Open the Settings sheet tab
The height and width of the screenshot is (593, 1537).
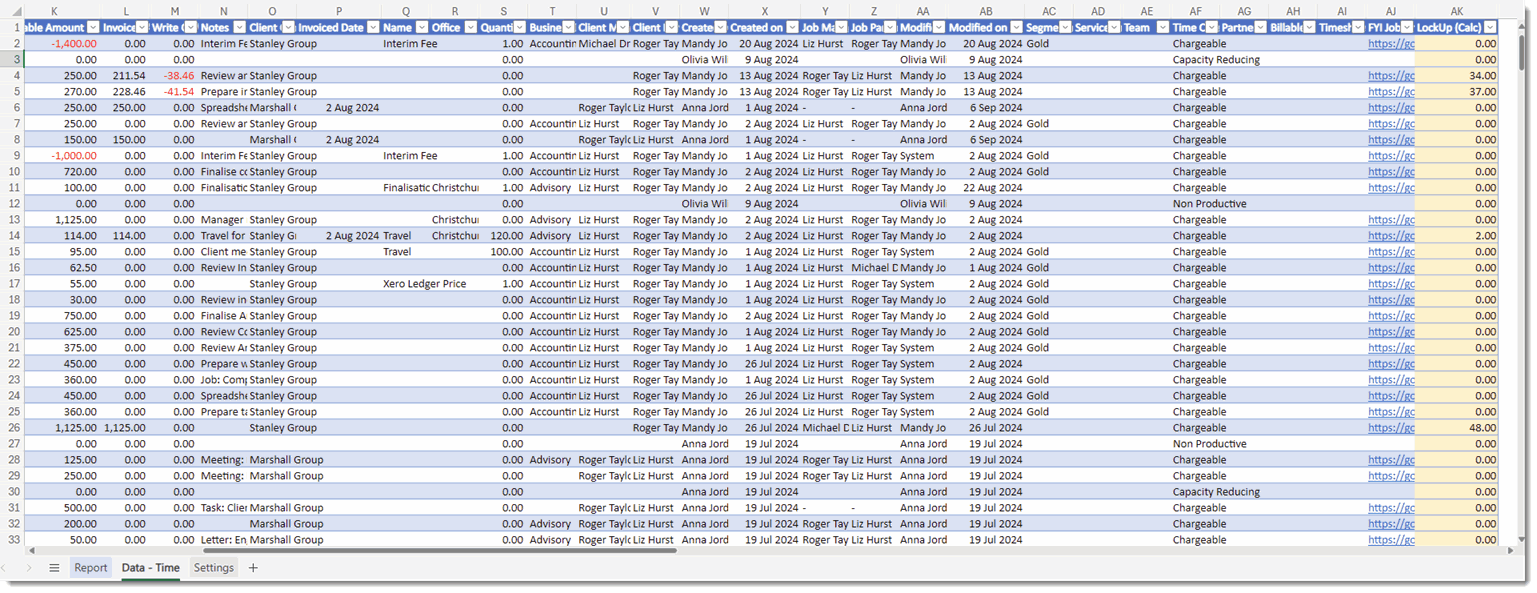[213, 567]
